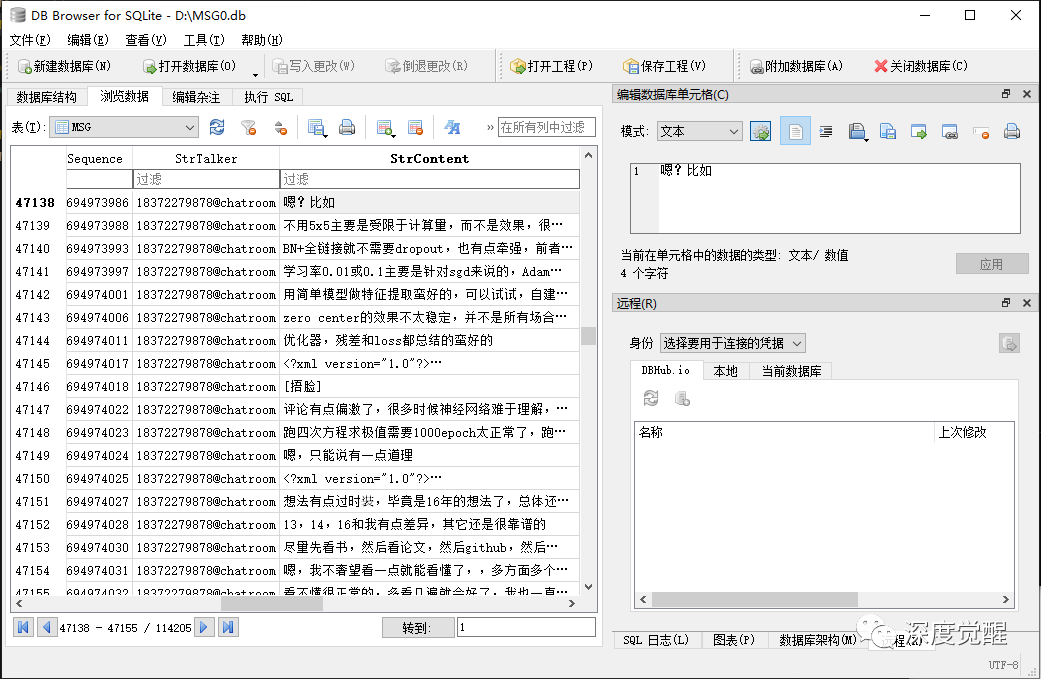
Task: Click the go to first record button
Action: 23,627
